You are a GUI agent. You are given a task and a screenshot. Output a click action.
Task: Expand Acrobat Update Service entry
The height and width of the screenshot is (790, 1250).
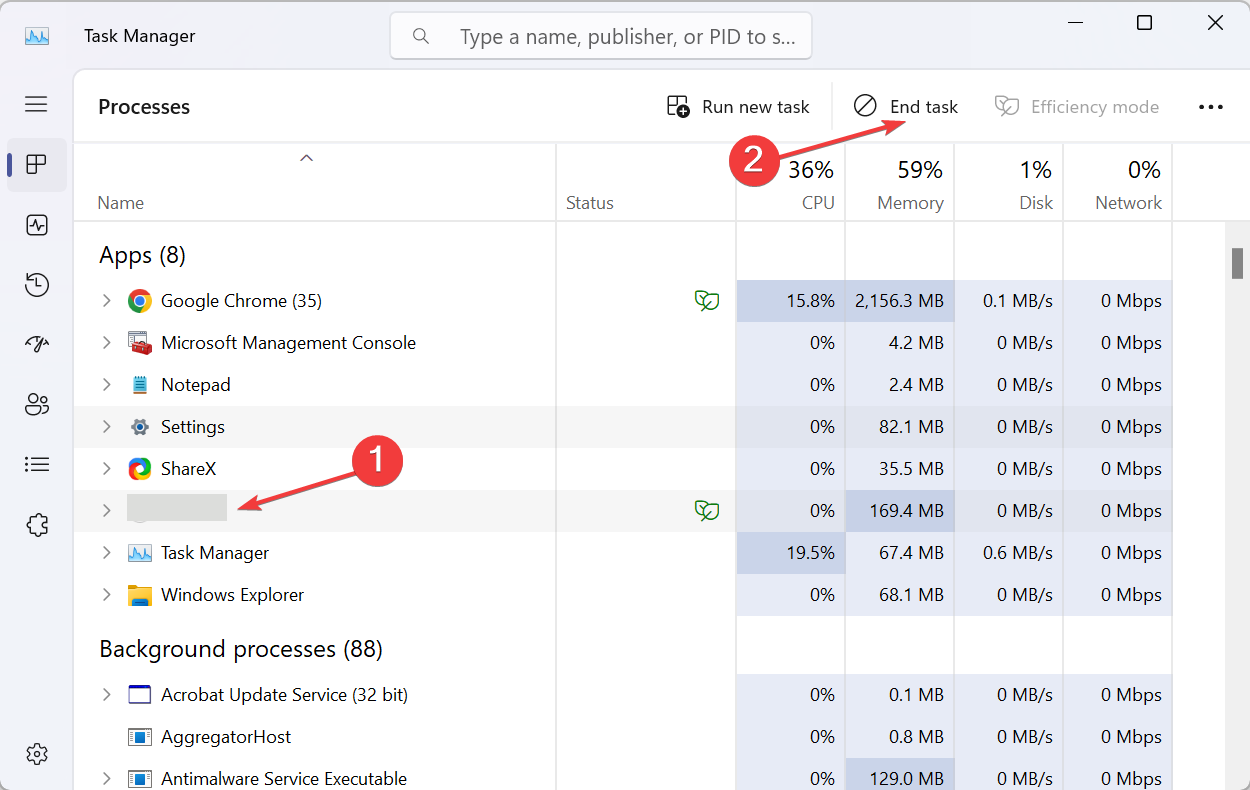(x=107, y=694)
